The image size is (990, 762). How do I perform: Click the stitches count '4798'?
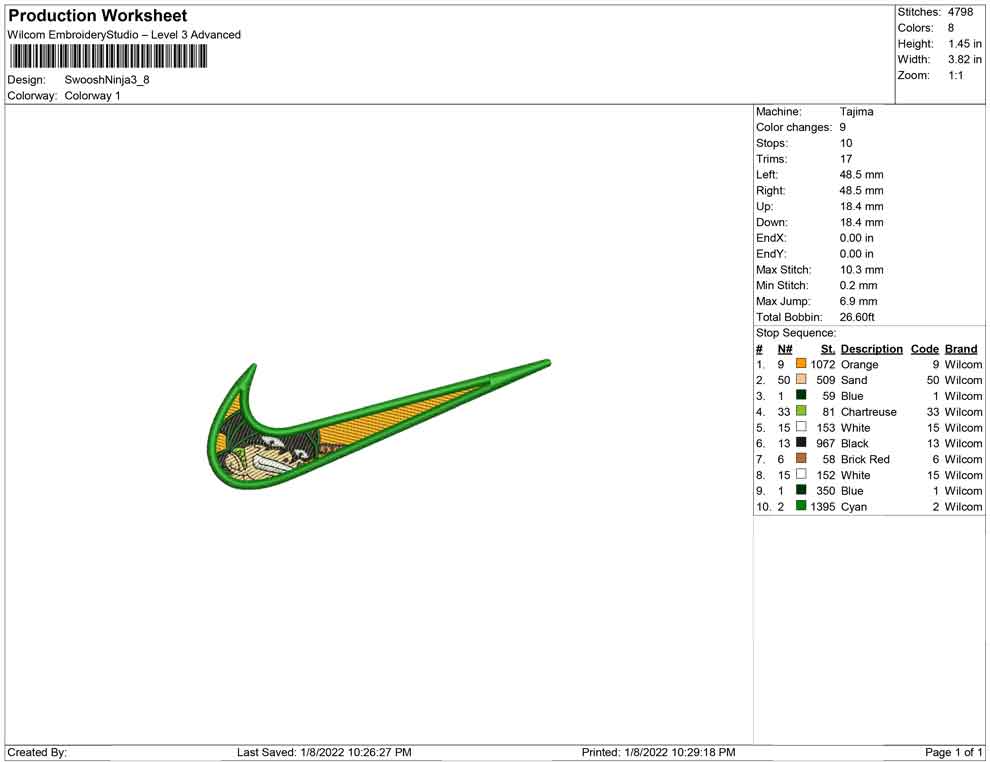tap(960, 12)
